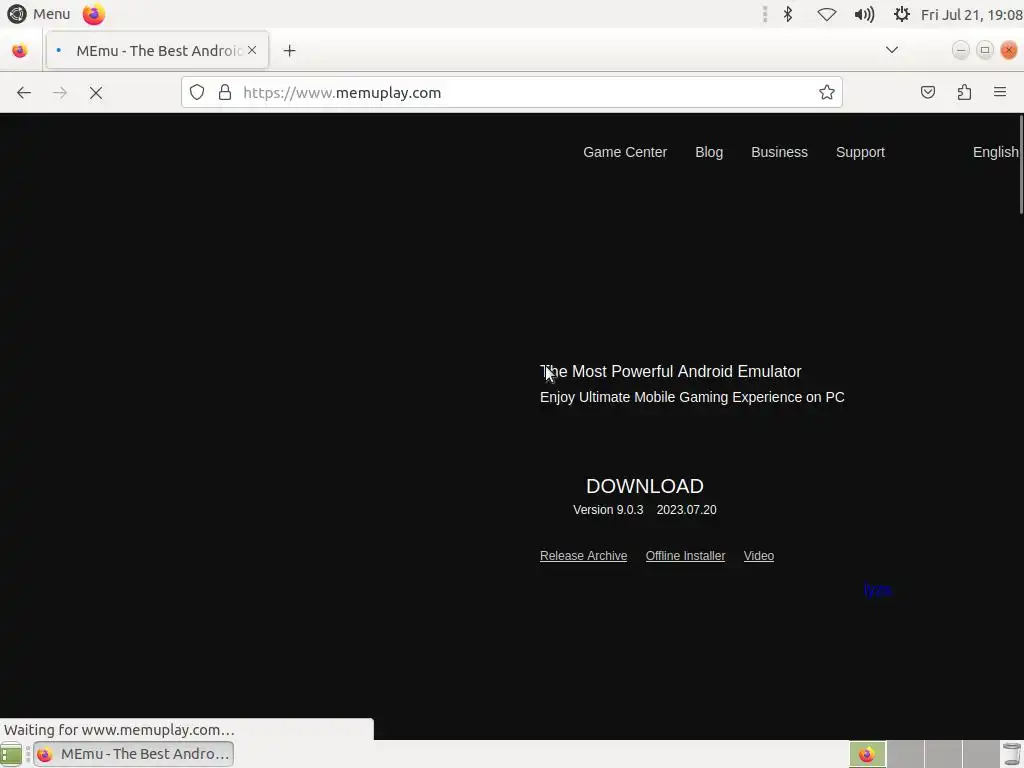Click the page vertical scrollbar thumb
1024x768 pixels.
(1021, 163)
